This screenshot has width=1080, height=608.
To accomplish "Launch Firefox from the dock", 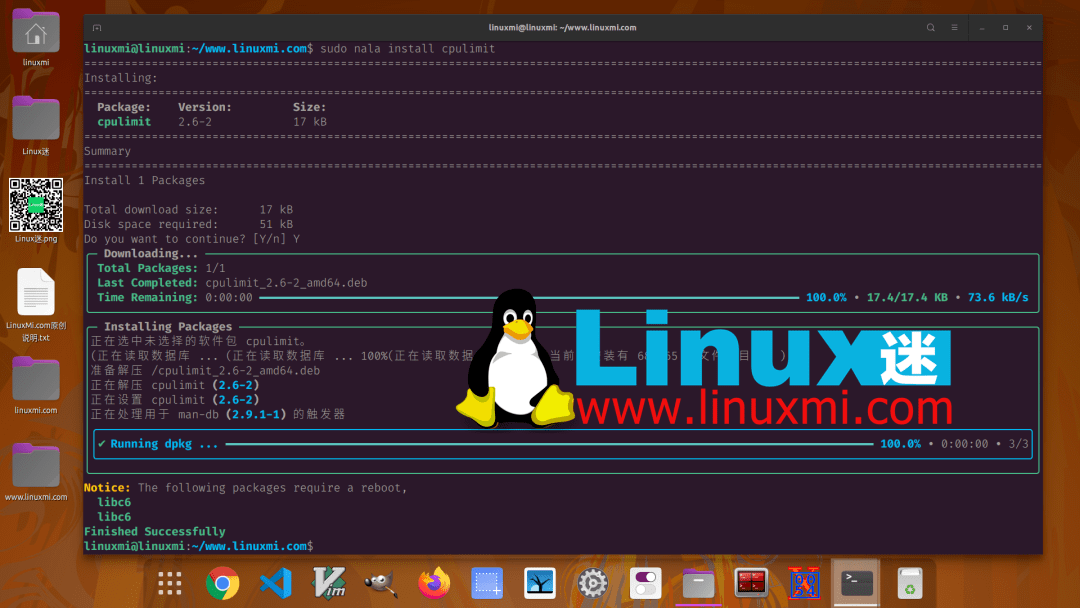I will (x=434, y=583).
